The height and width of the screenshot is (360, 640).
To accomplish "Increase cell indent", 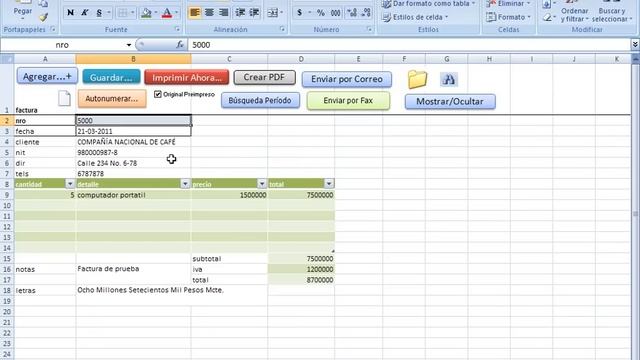I will 254,13.
